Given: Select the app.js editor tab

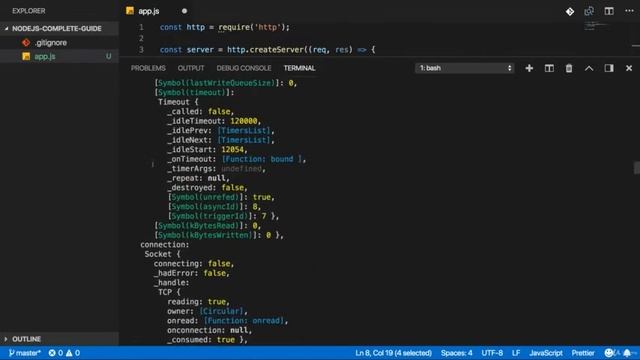Looking at the screenshot, I should click(x=157, y=11).
